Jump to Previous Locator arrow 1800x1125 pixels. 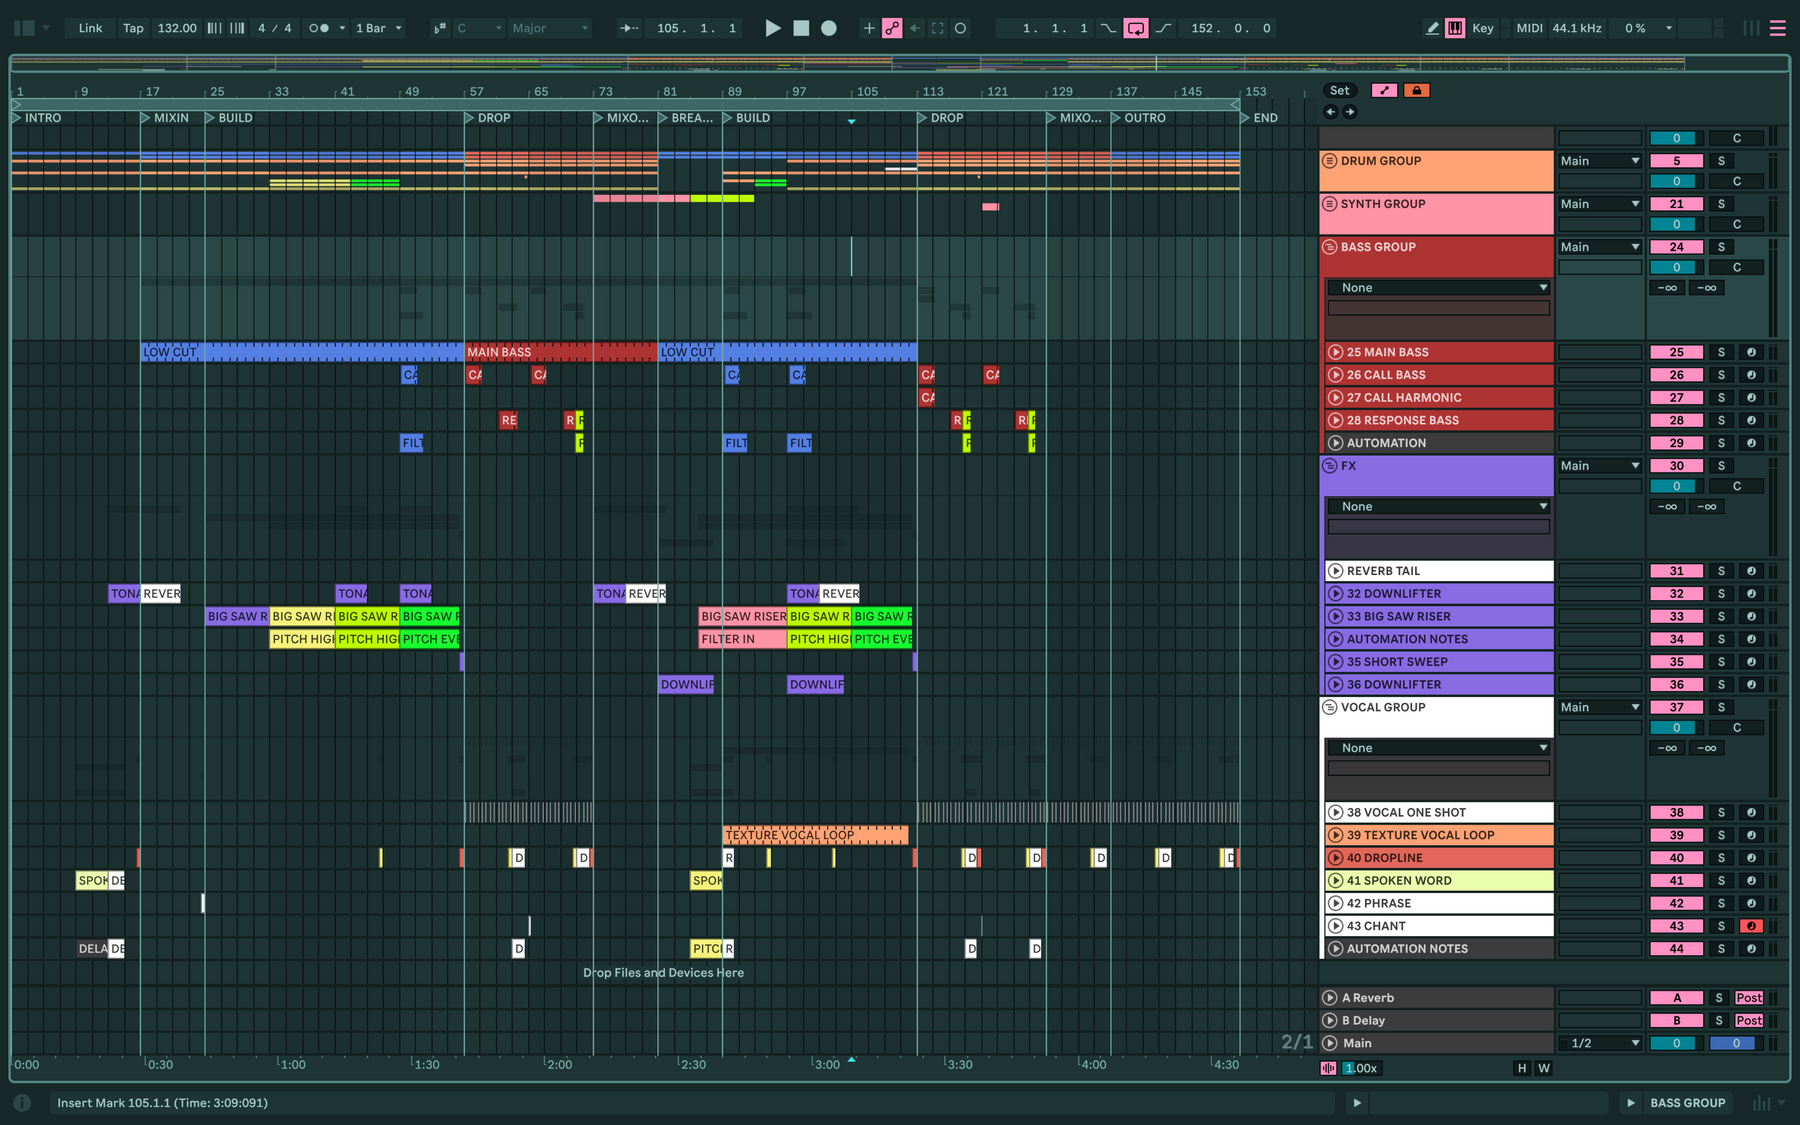tap(1330, 112)
